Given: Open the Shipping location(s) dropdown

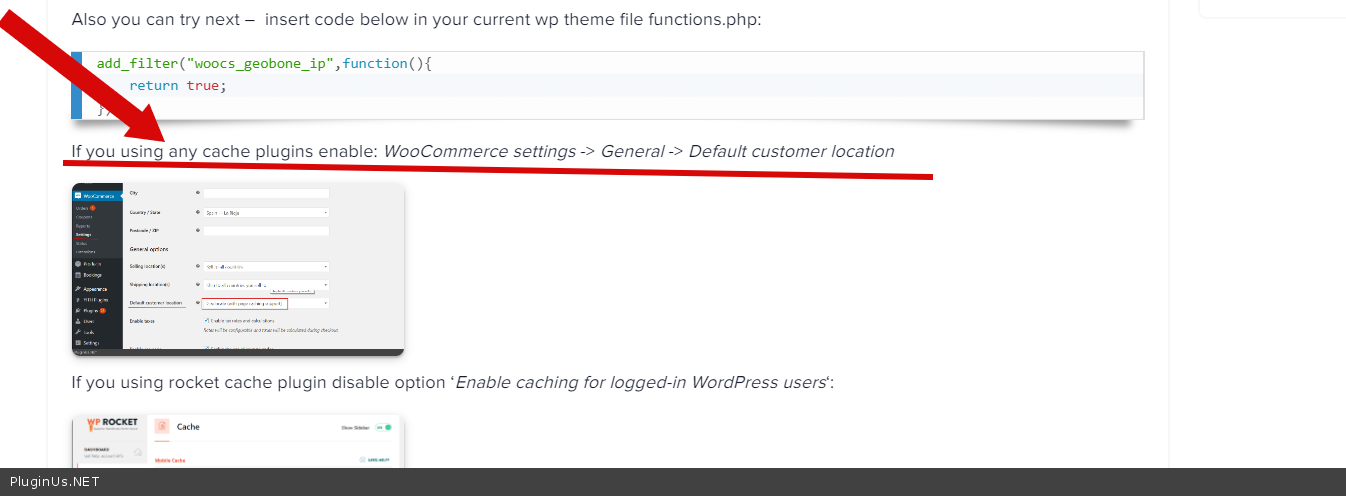Looking at the screenshot, I should (266, 285).
